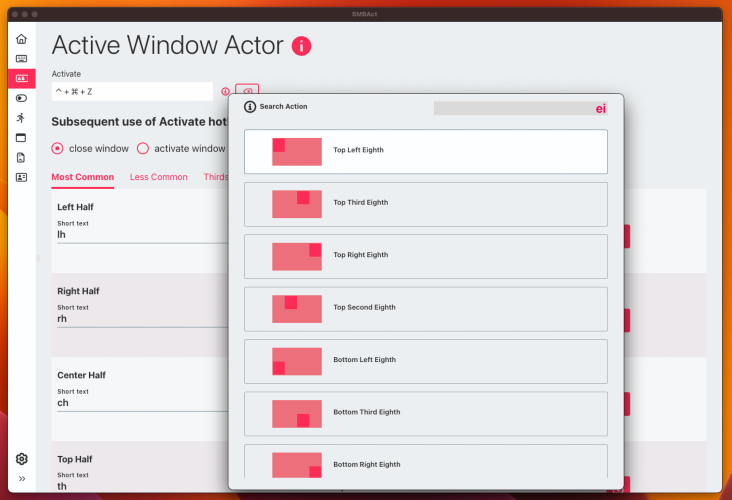Click the Top Left Eighth layout thumbnail
Viewport: 732px width, 500px height.
click(x=297, y=152)
